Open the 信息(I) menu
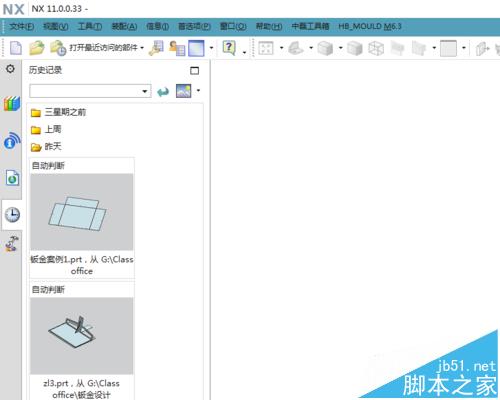500x400 pixels. coord(158,26)
